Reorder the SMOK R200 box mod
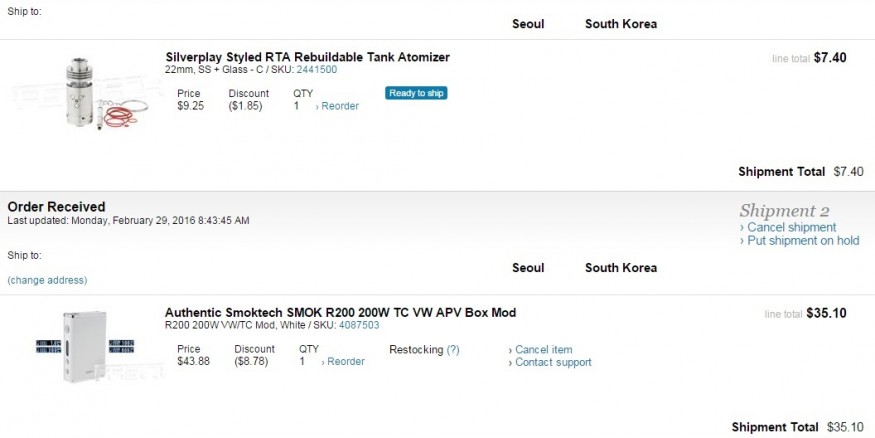Viewport: 875px width, 438px height. click(x=343, y=362)
